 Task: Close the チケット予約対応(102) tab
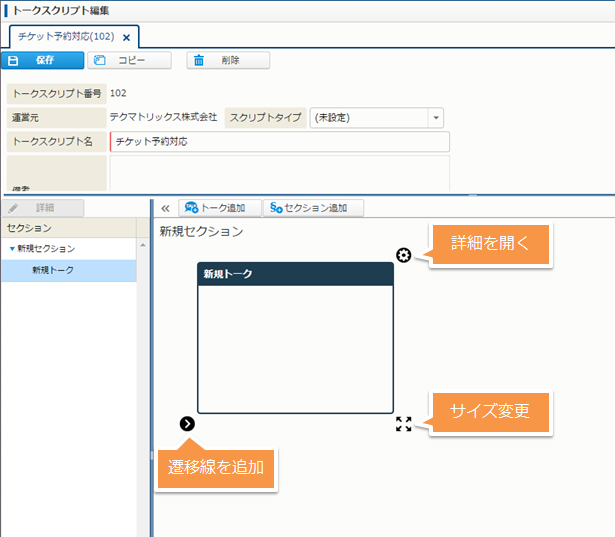tap(126, 37)
